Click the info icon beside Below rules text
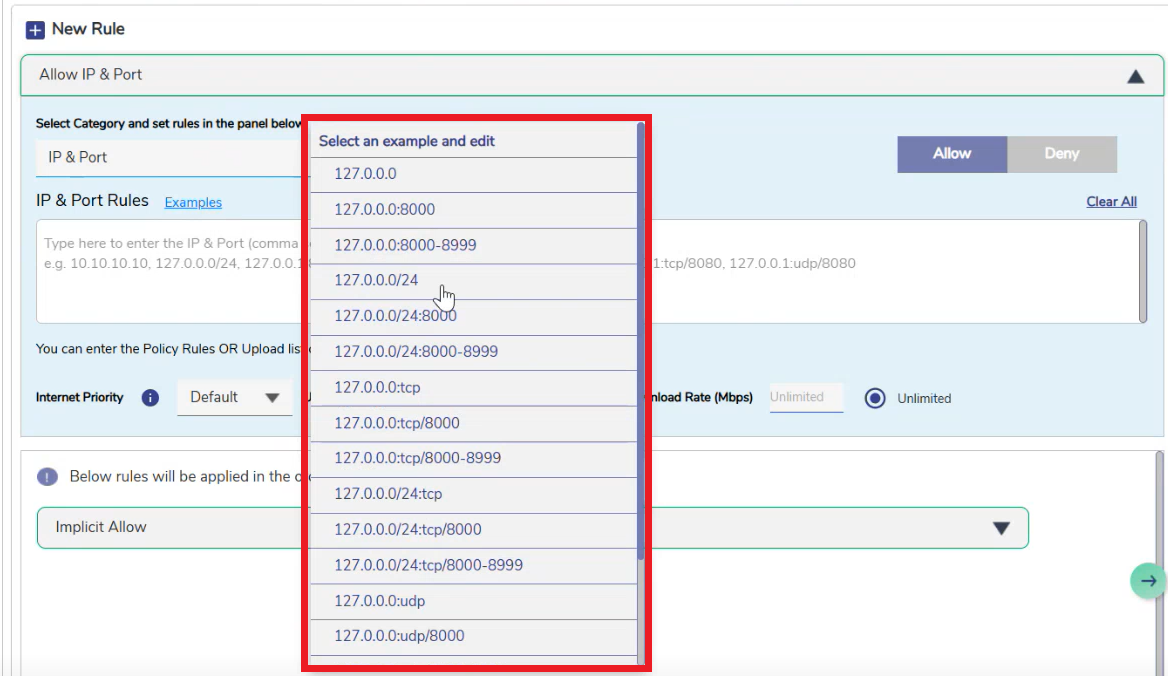The width and height of the screenshot is (1168, 676). coord(47,477)
